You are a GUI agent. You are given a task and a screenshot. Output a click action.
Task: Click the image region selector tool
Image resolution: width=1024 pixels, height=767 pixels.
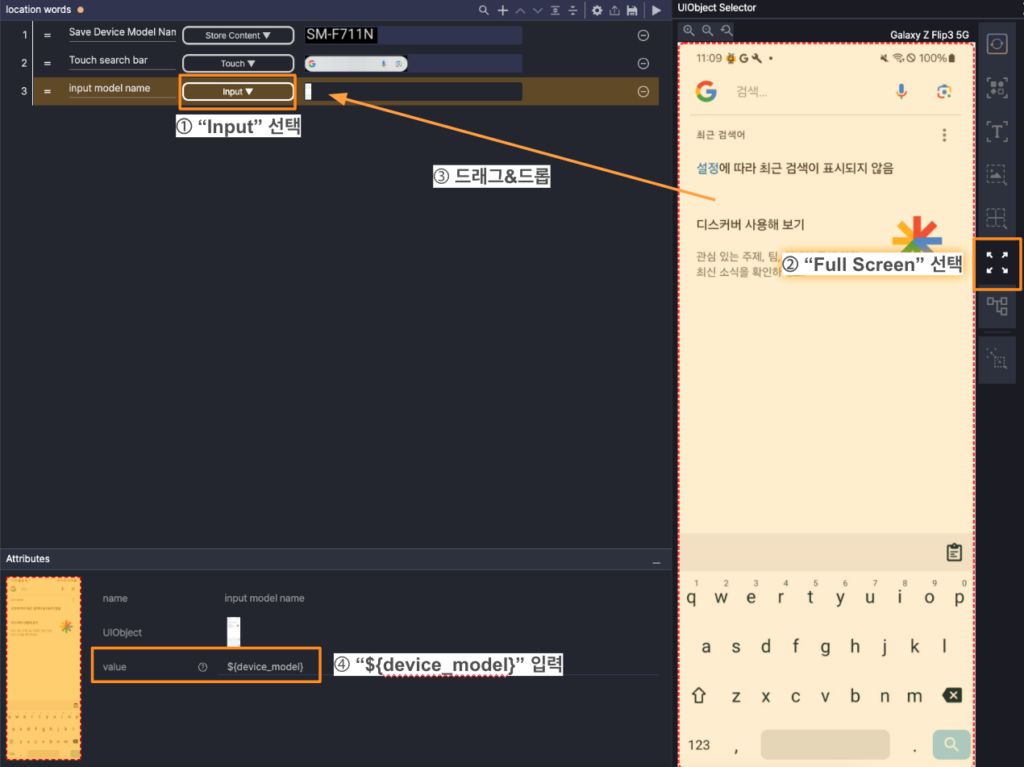[x=997, y=175]
